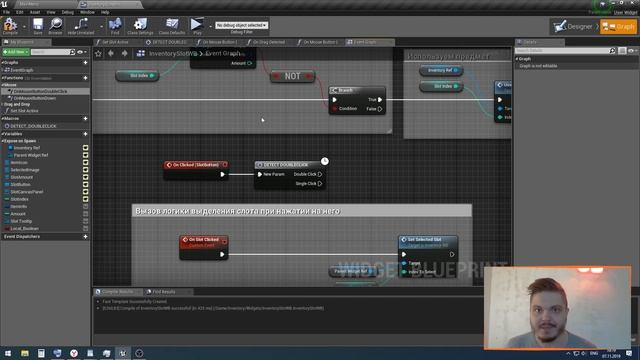The height and width of the screenshot is (360, 640).
Task: Switch to the On Drag Detected graph tab
Action: [x=268, y=42]
